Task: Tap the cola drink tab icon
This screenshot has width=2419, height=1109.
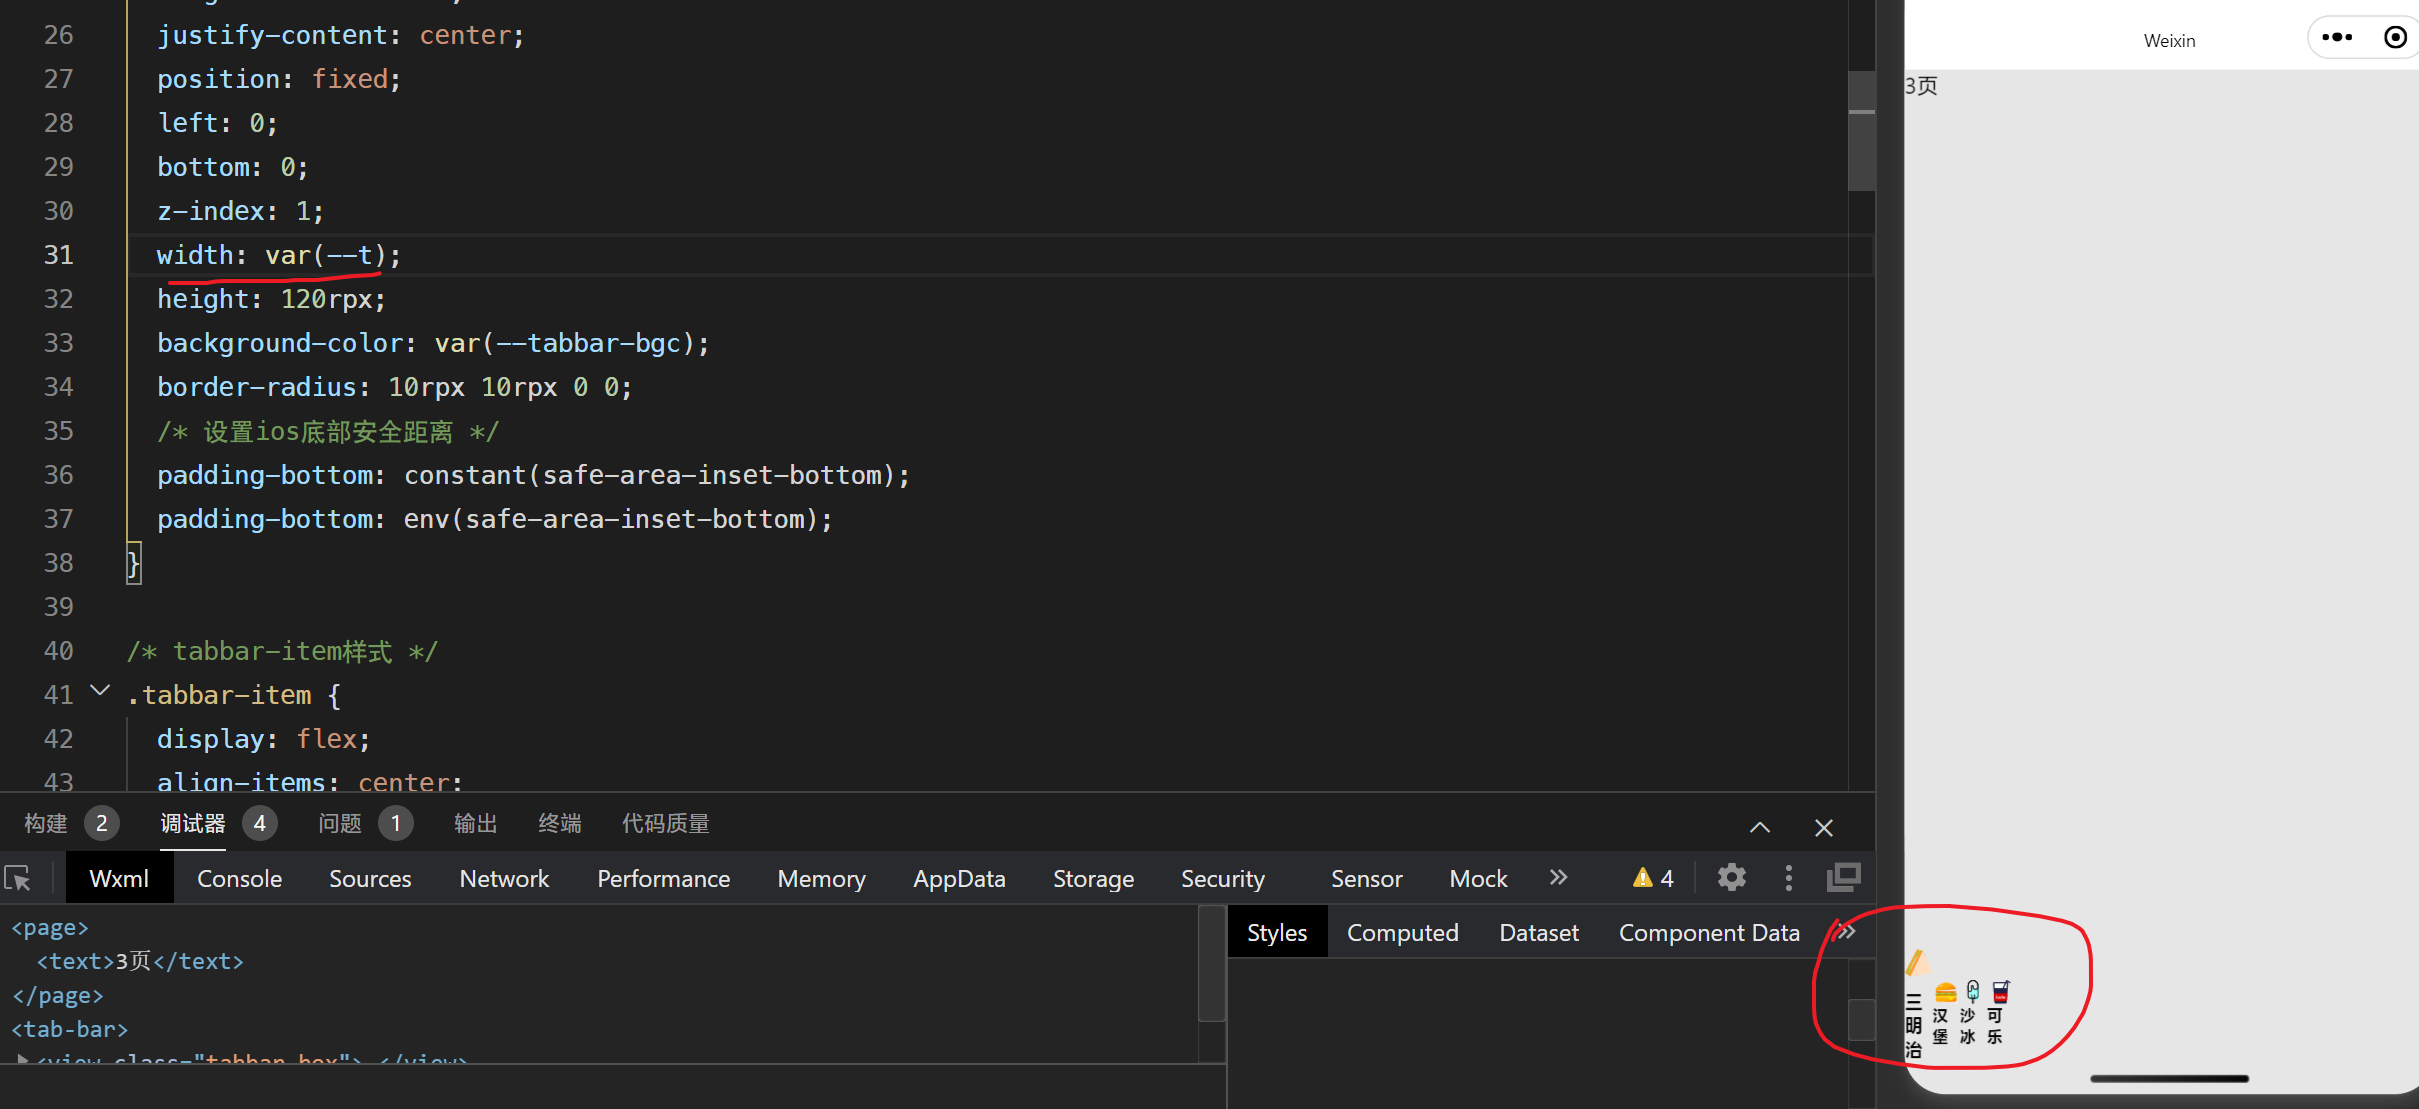Action: click(x=2000, y=991)
